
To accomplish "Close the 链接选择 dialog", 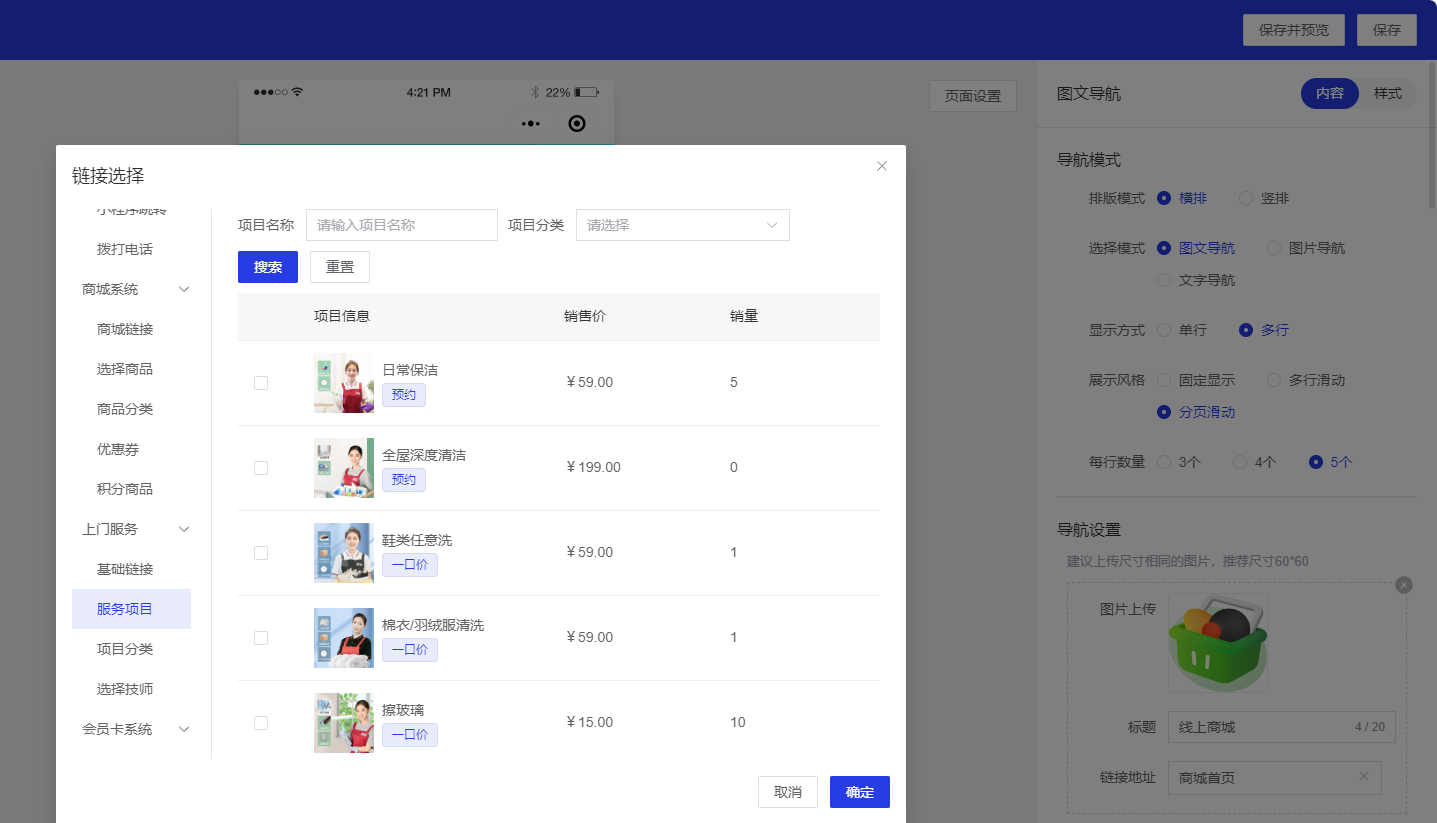I will click(x=881, y=165).
